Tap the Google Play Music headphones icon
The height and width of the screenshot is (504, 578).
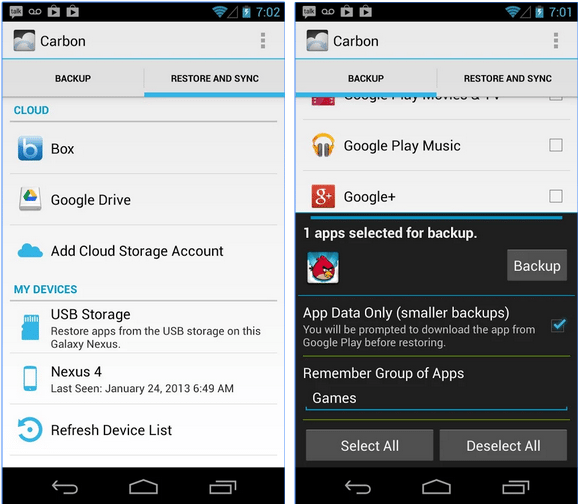(323, 145)
